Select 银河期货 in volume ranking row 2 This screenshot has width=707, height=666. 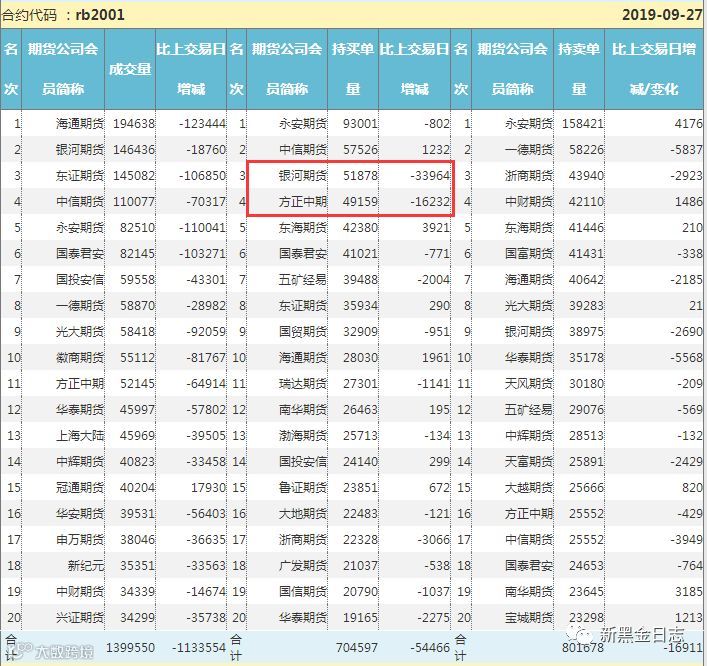point(80,150)
